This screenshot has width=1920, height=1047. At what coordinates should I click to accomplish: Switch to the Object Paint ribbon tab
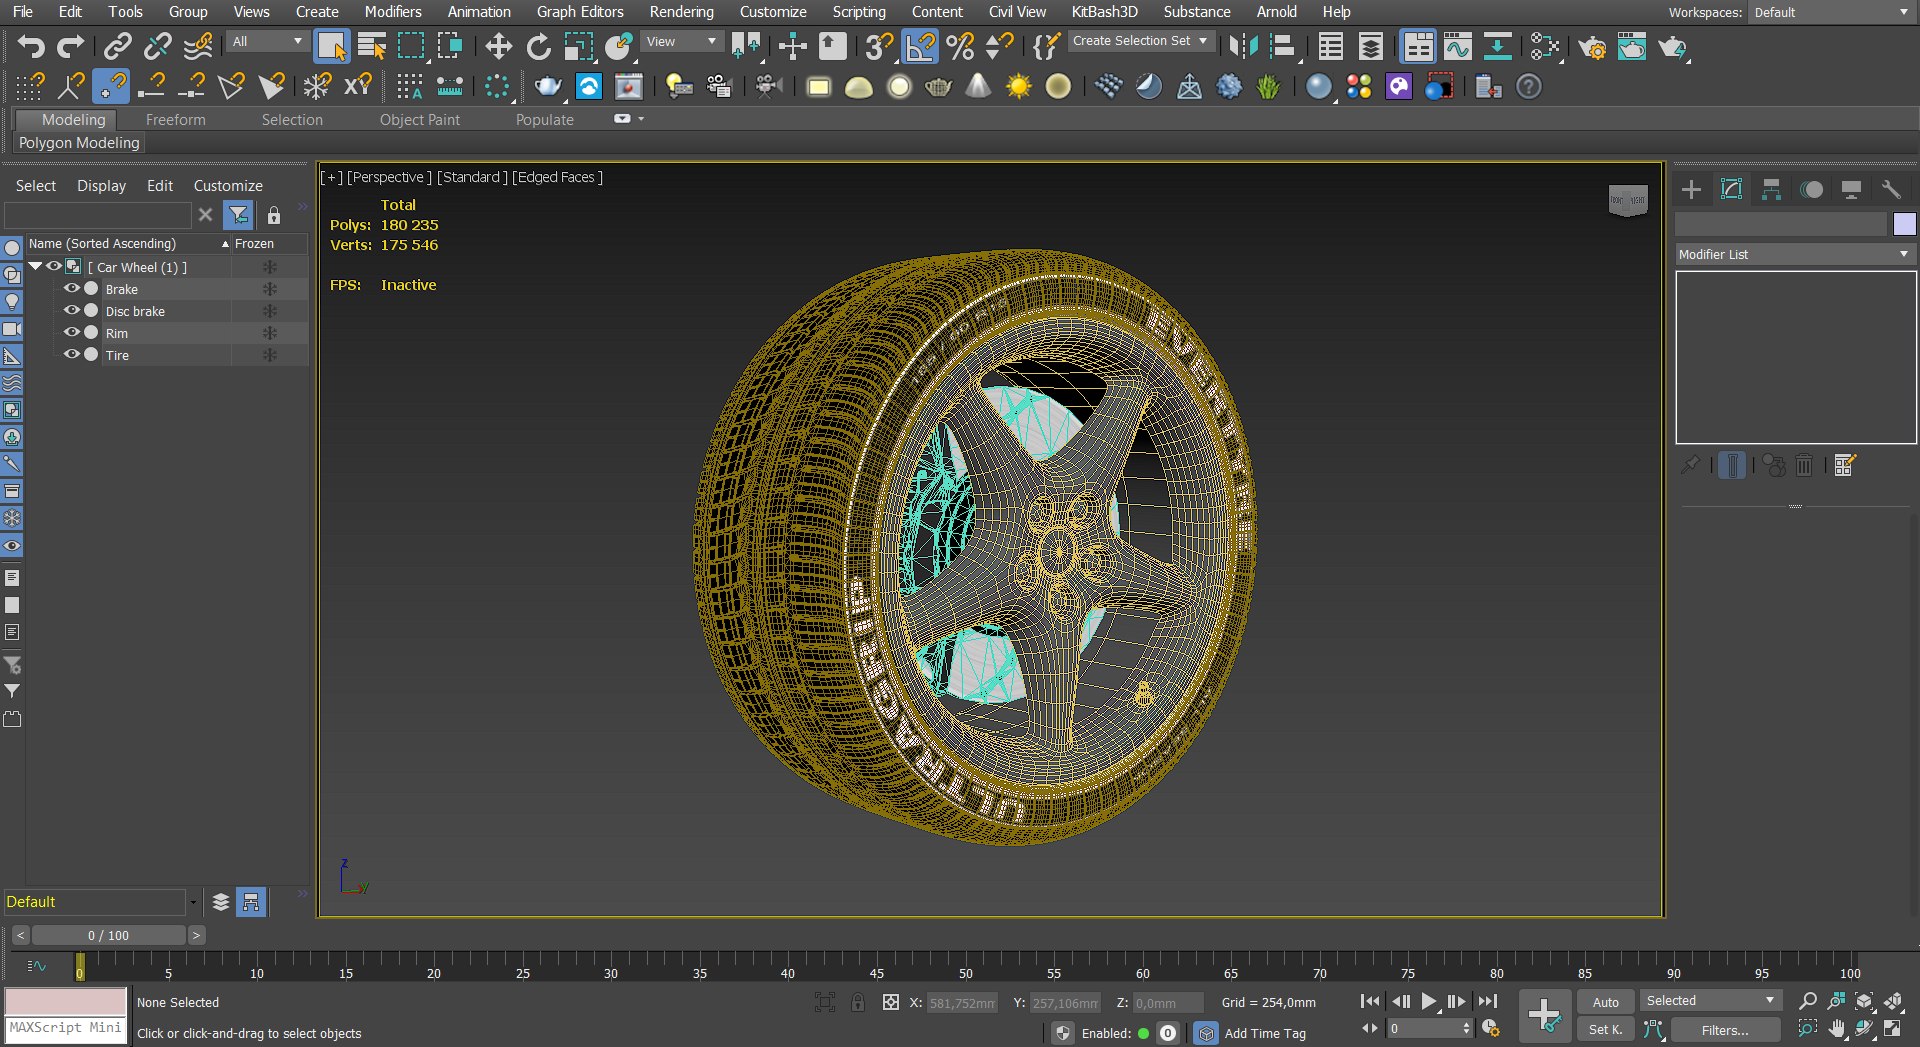point(420,120)
